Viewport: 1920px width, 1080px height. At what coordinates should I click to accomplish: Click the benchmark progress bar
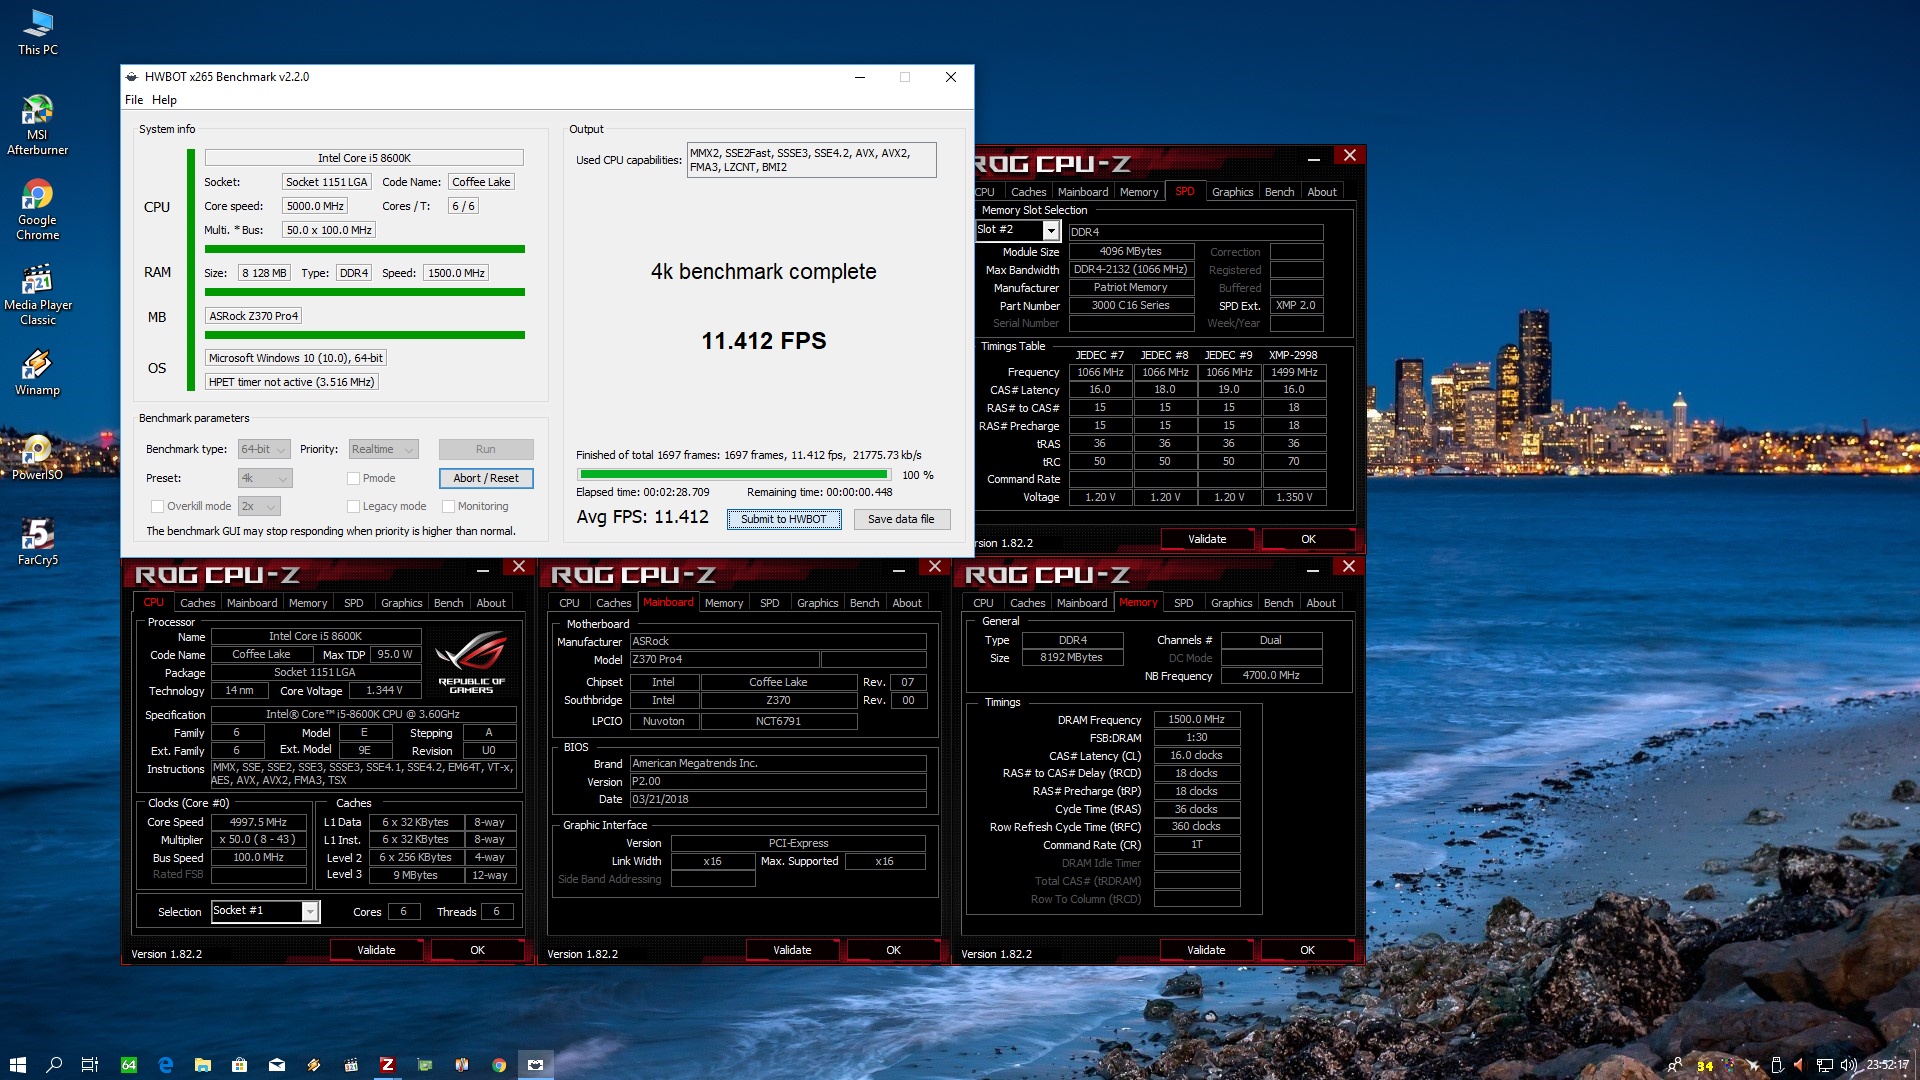pos(734,475)
